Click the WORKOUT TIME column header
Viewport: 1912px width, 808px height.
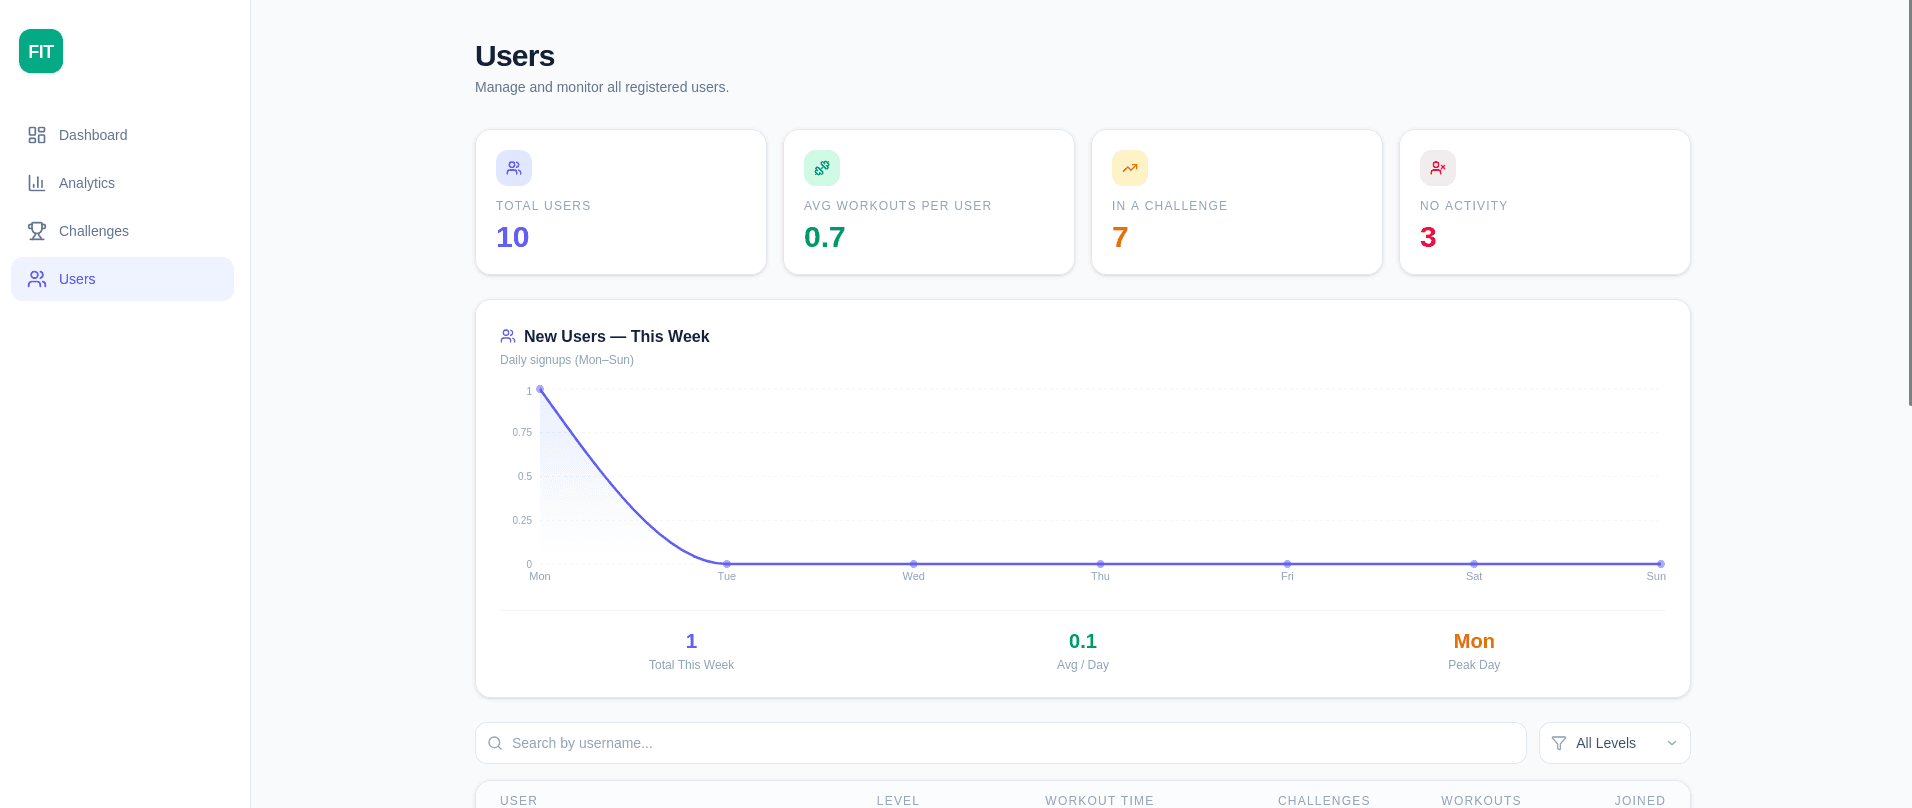tap(1099, 801)
